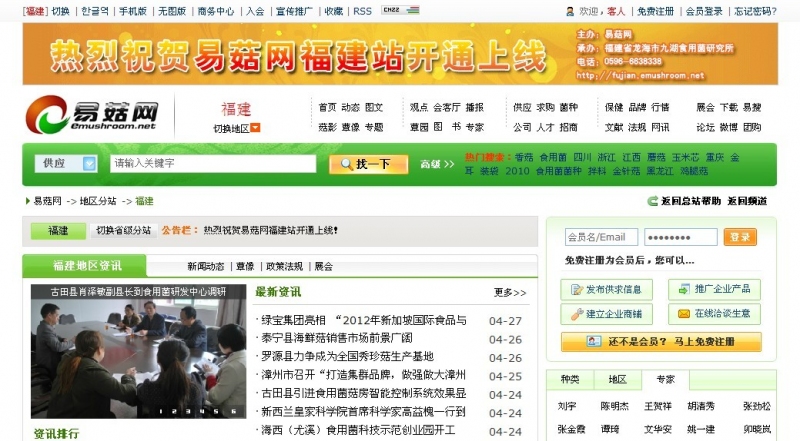Click the orange 登录 login button
The width and height of the screenshot is (800, 441).
739,237
